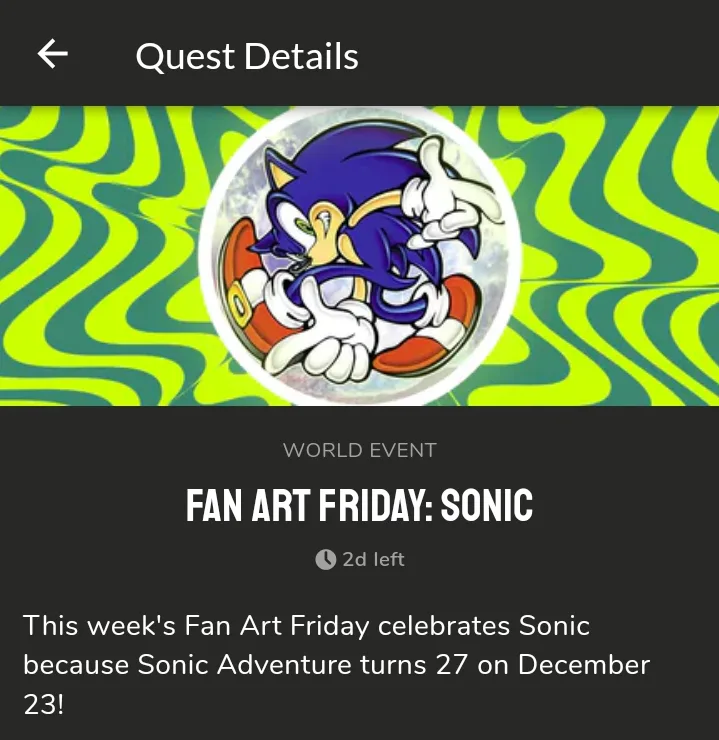Click the Quest Details header title
Image resolution: width=719 pixels, height=740 pixels.
click(x=246, y=56)
